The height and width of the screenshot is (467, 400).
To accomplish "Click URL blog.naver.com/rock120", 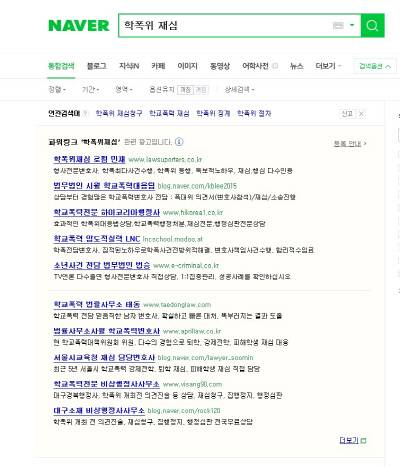I will click(184, 411).
